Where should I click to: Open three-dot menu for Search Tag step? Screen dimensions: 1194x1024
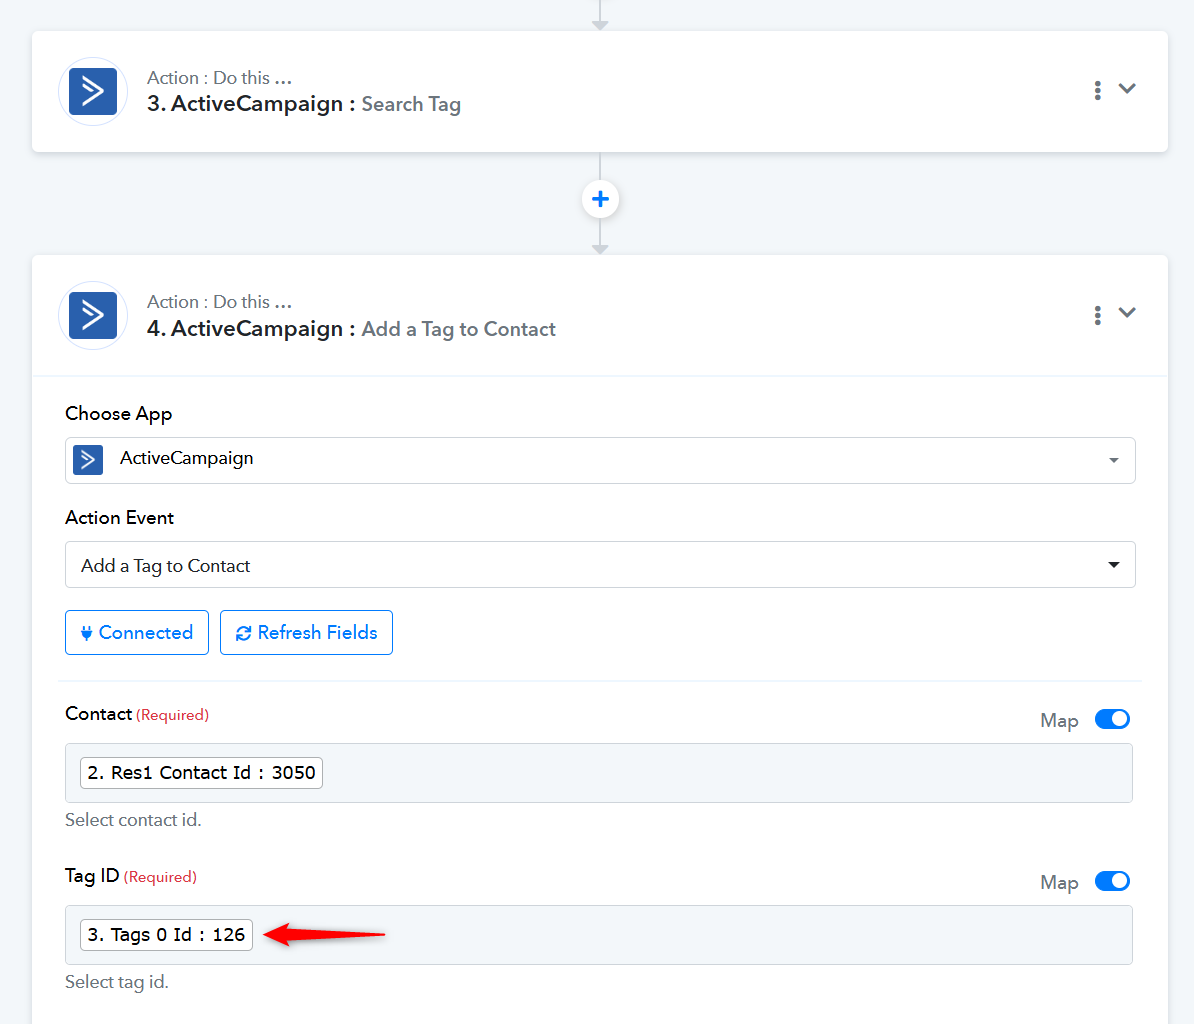(x=1097, y=91)
